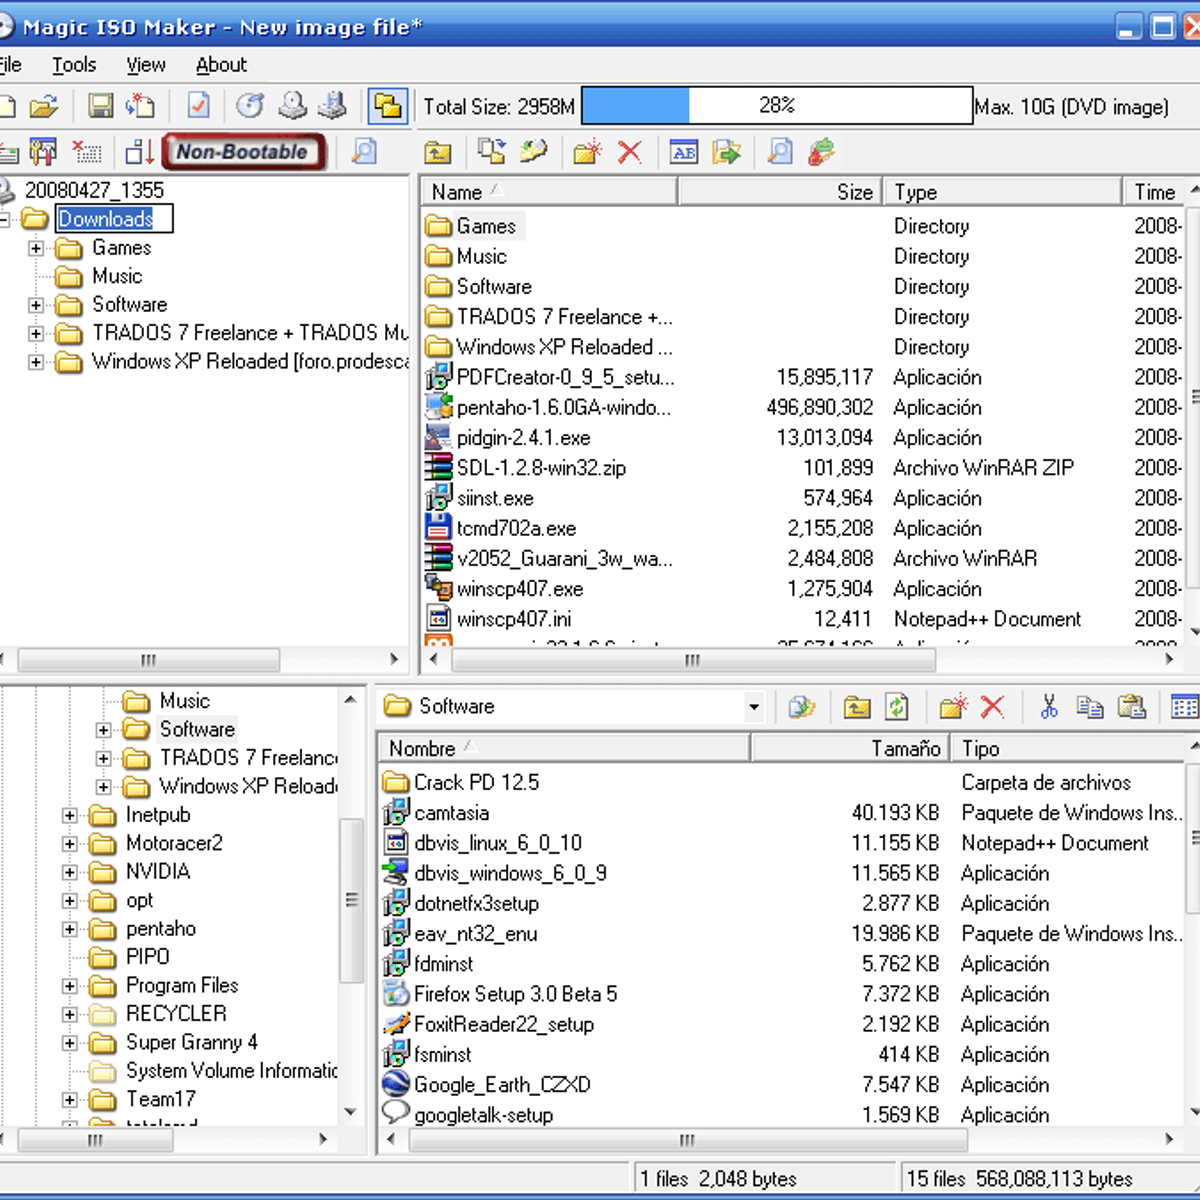Sort image list by Type column
The image size is (1200, 1200).
pos(1003,192)
